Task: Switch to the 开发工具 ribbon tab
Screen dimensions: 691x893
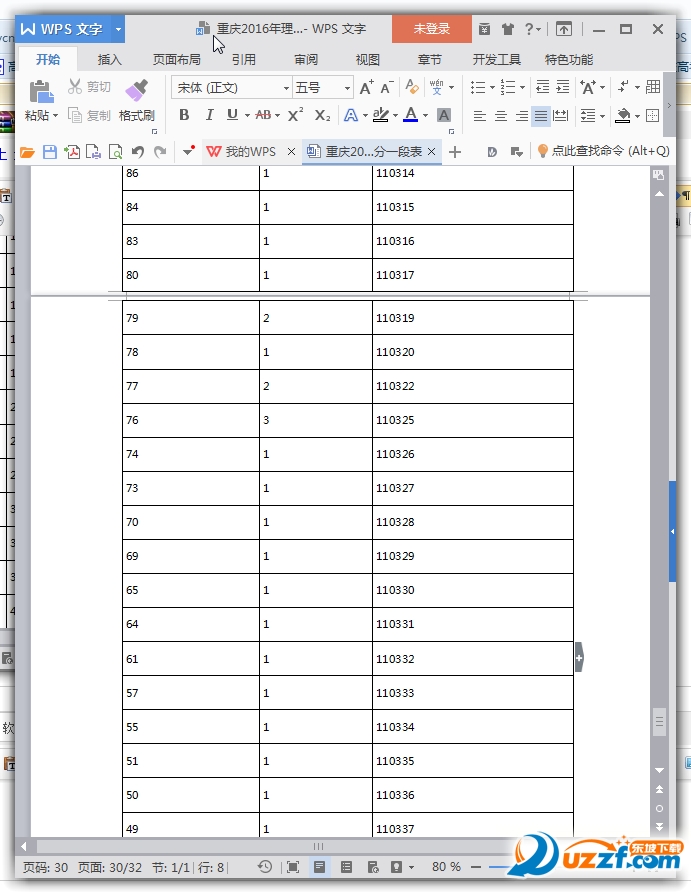Action: click(x=496, y=59)
